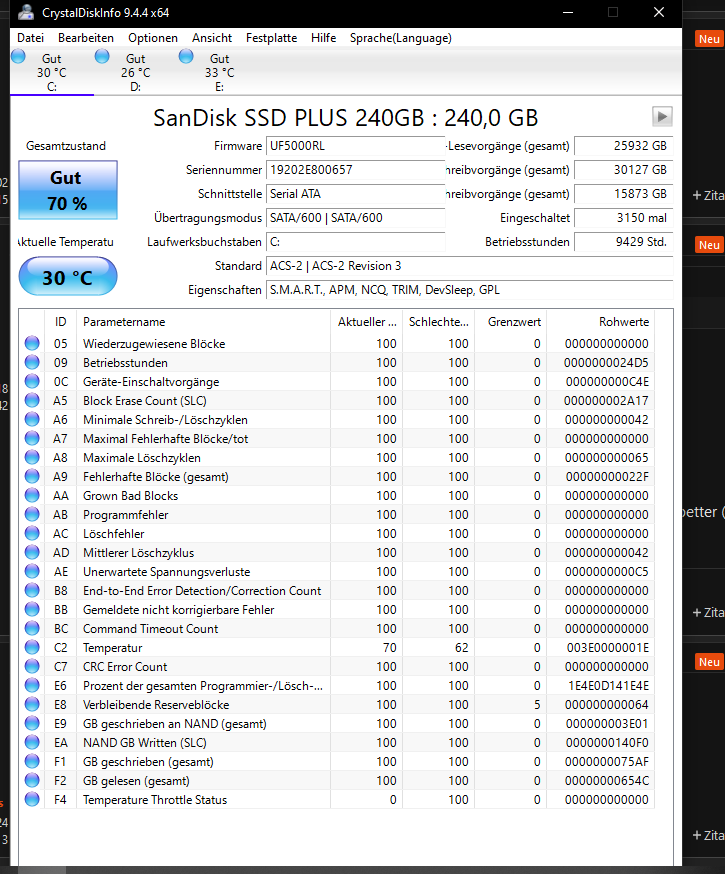The height and width of the screenshot is (874, 725).
Task: Click the Übertragungsmodus field SATA/600
Action: [355, 218]
